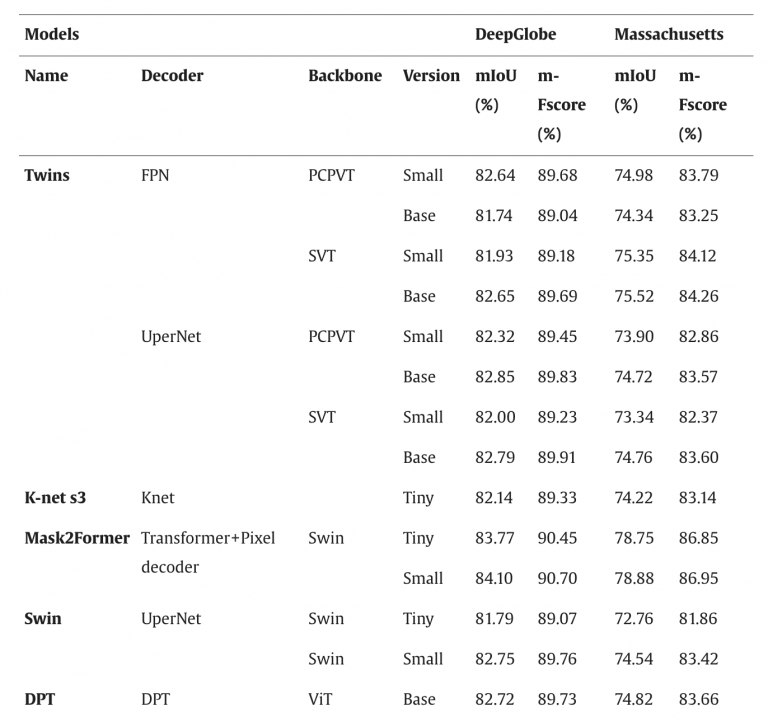Select the 86.95 Massachusetts m-Fscore value
Screen dimensions: 768x721
coord(698,578)
